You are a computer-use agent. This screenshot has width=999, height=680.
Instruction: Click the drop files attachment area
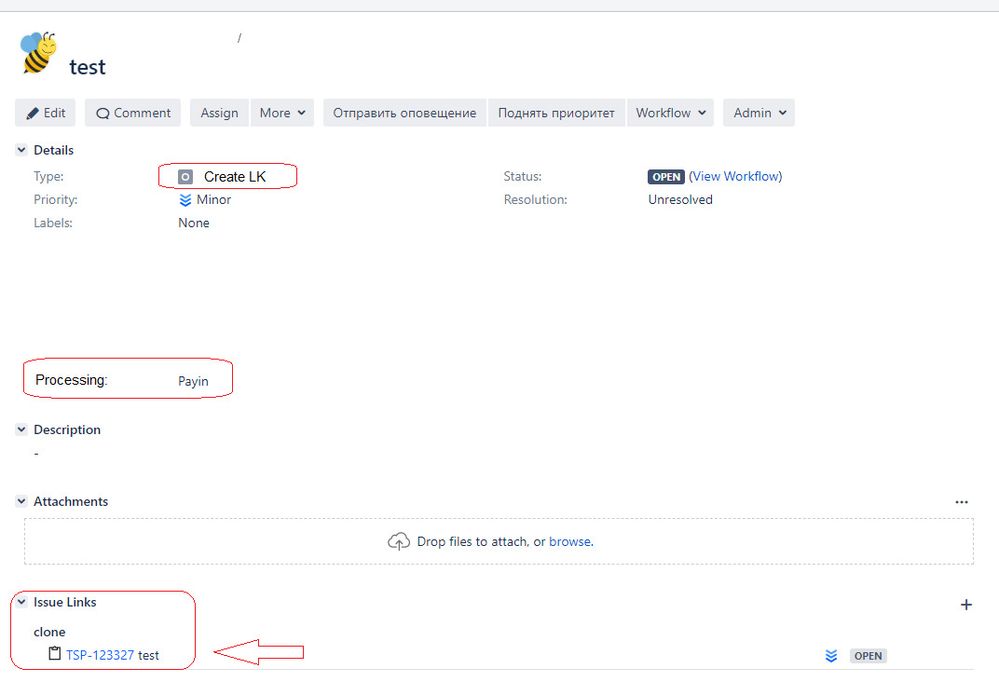499,541
